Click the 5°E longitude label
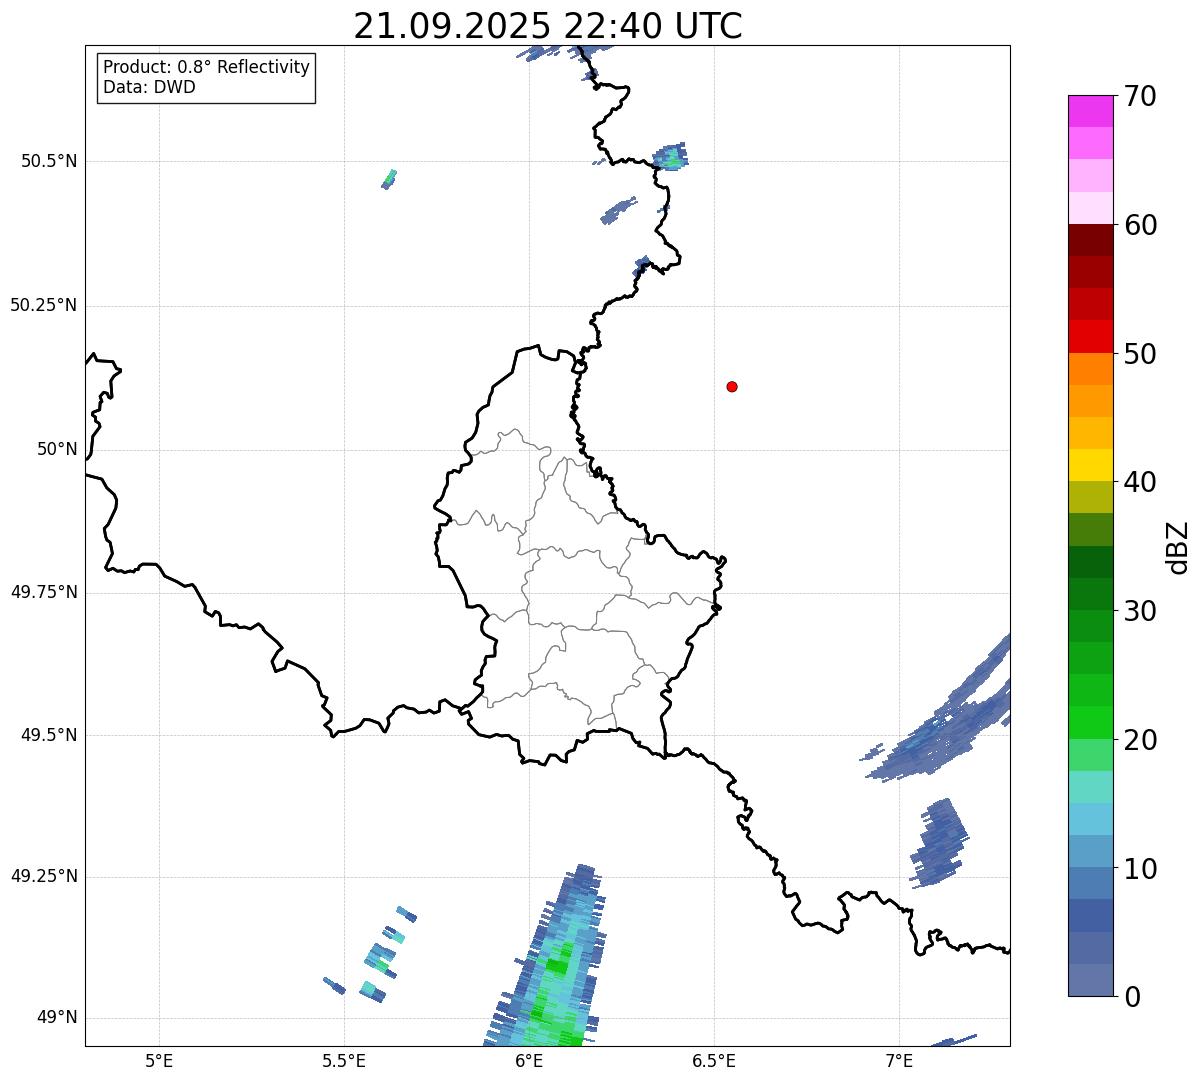1202x1081 pixels. (159, 1060)
